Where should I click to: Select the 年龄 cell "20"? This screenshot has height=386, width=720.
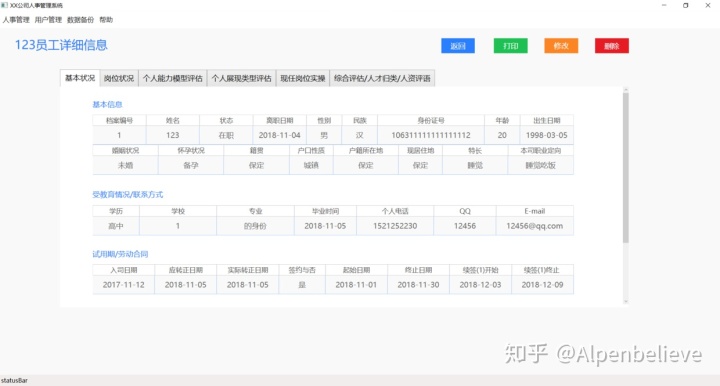502,135
